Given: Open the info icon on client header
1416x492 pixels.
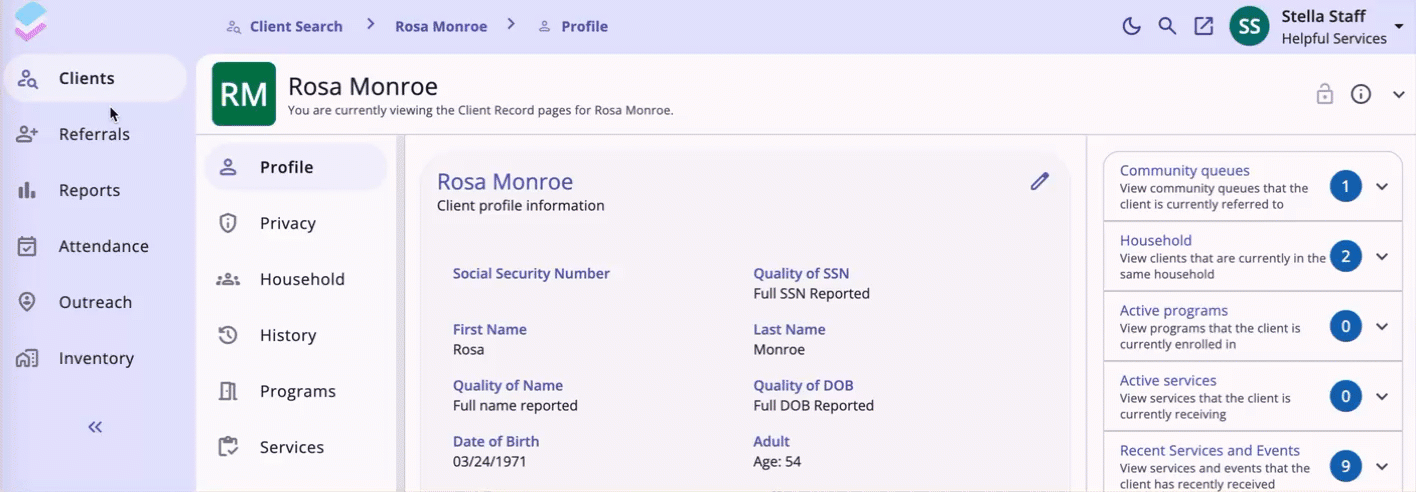Looking at the screenshot, I should pyautogui.click(x=1361, y=95).
